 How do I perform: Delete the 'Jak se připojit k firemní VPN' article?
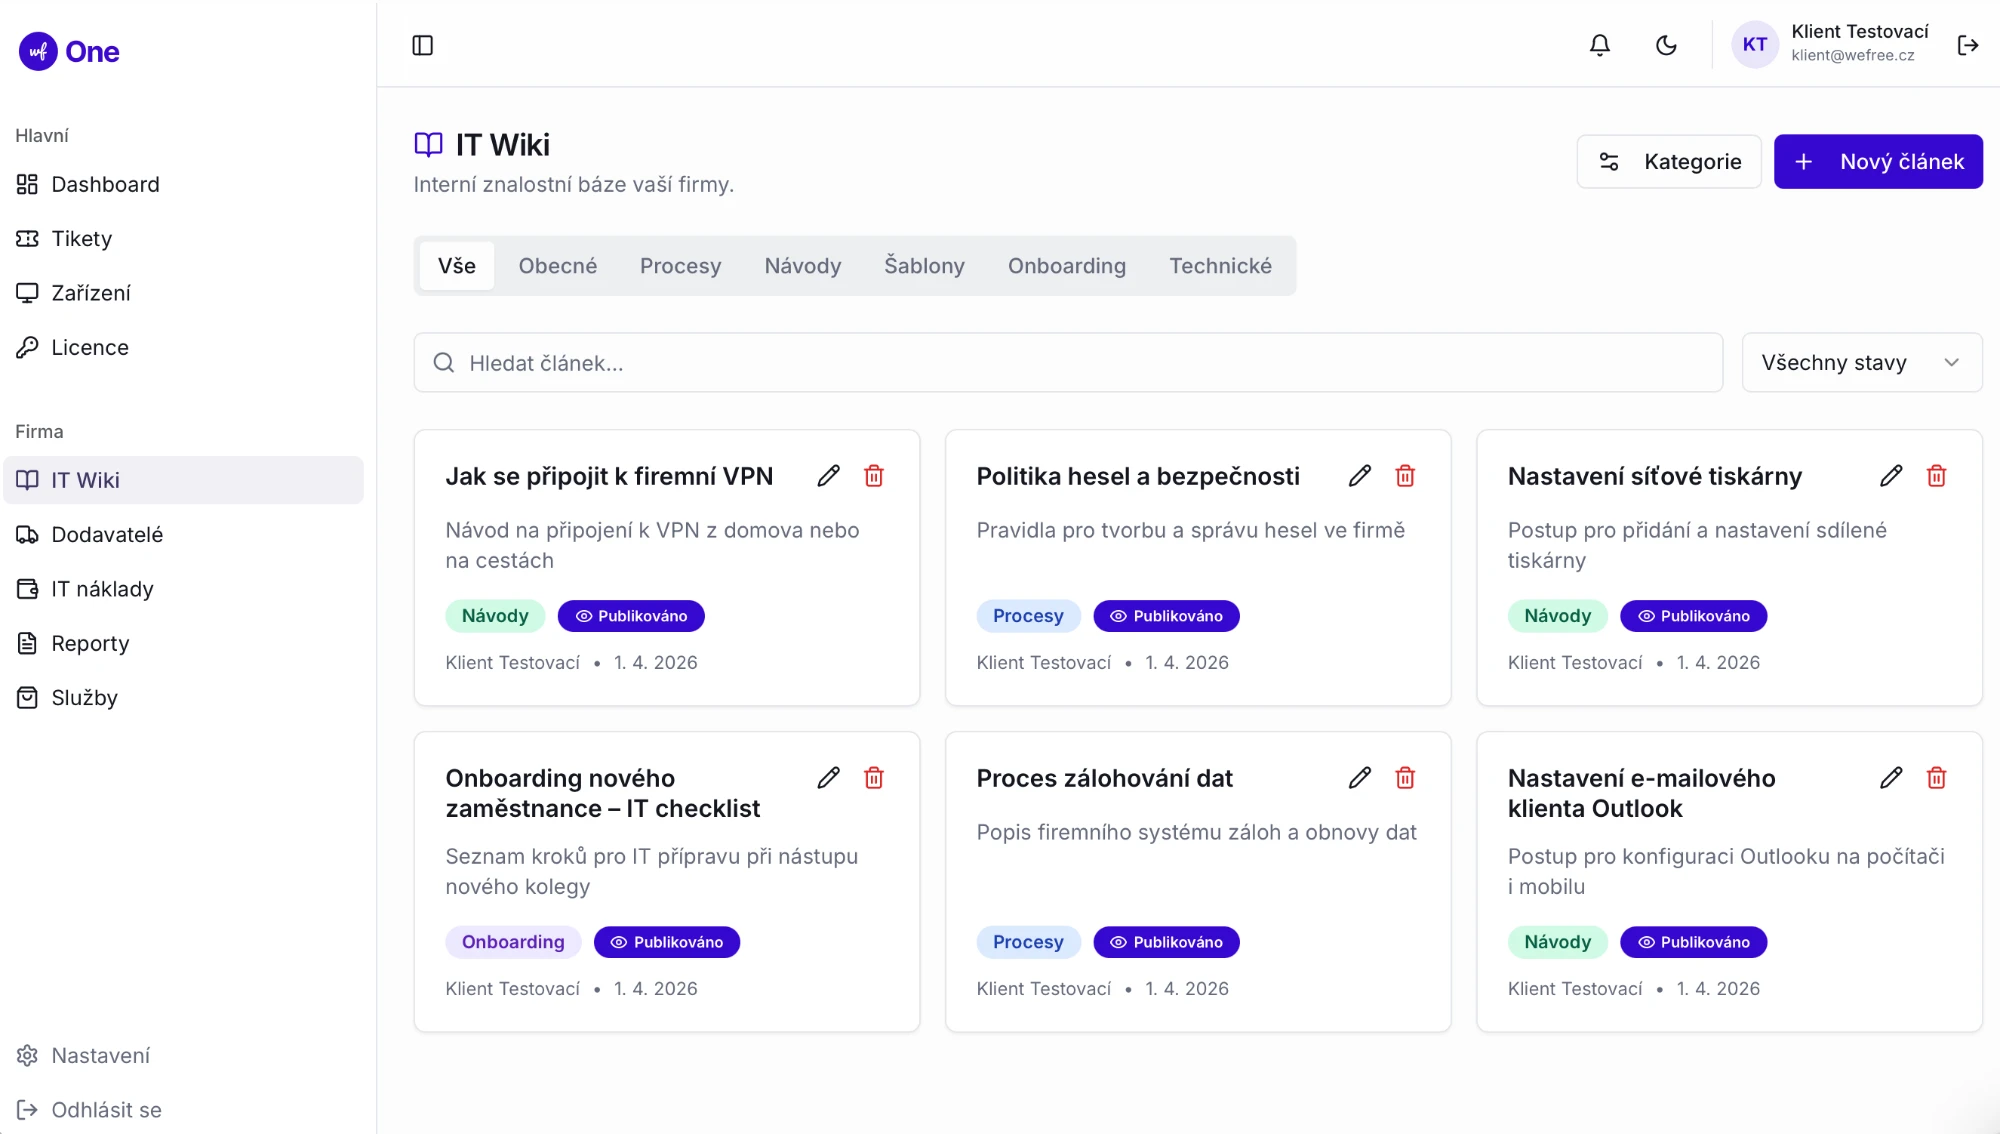pyautogui.click(x=874, y=476)
